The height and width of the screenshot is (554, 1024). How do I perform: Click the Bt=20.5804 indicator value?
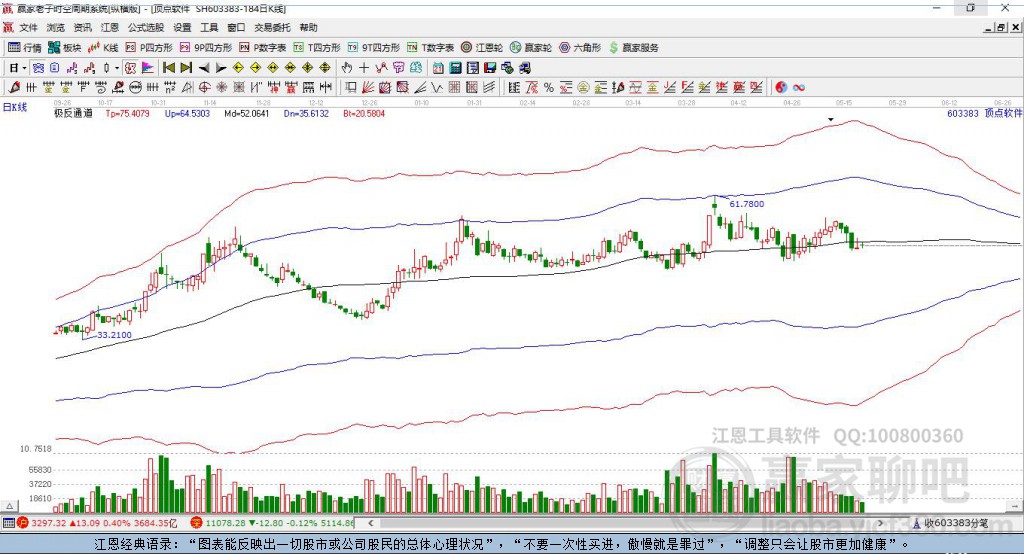[364, 113]
